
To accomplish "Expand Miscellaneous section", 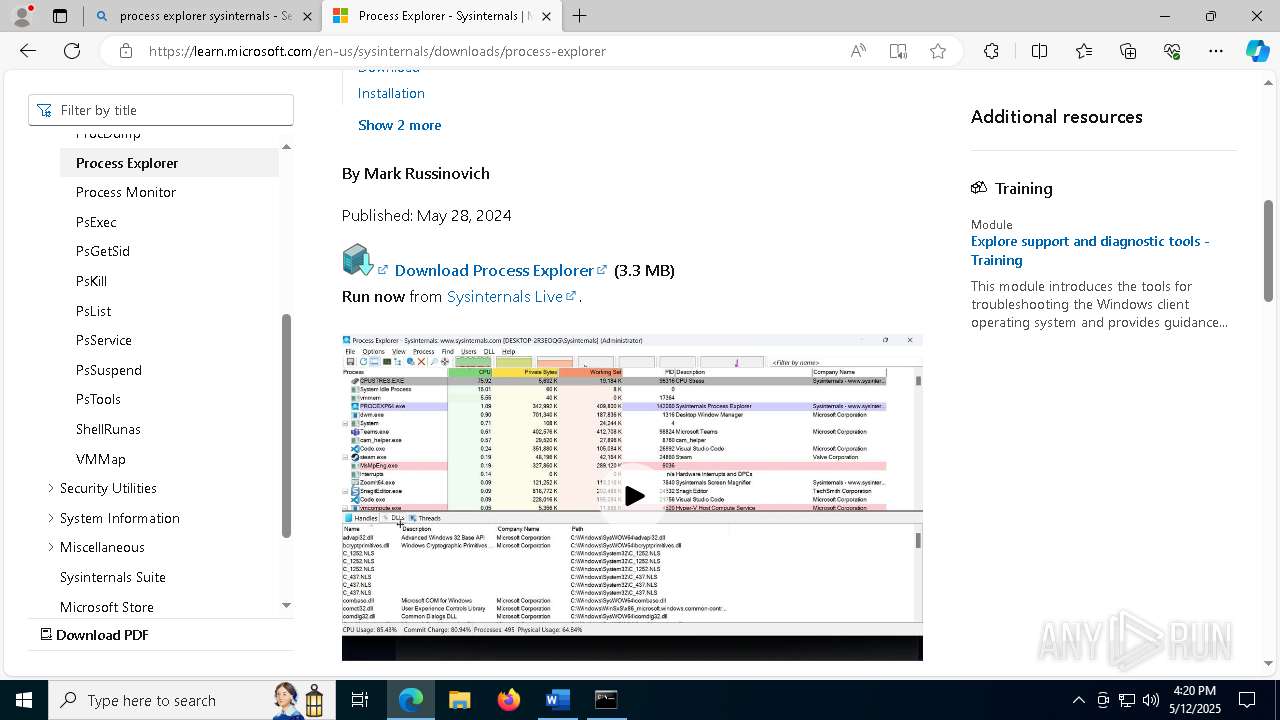I will pyautogui.click(x=51, y=547).
